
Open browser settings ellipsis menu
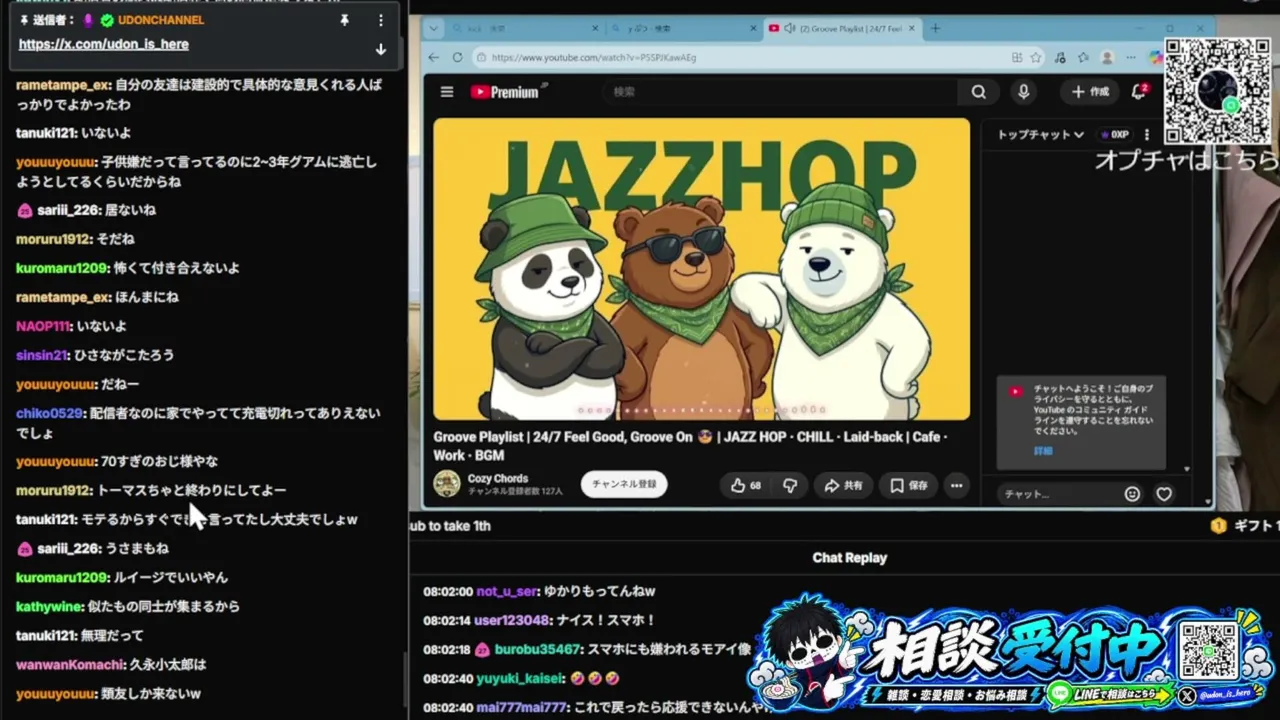1131,57
